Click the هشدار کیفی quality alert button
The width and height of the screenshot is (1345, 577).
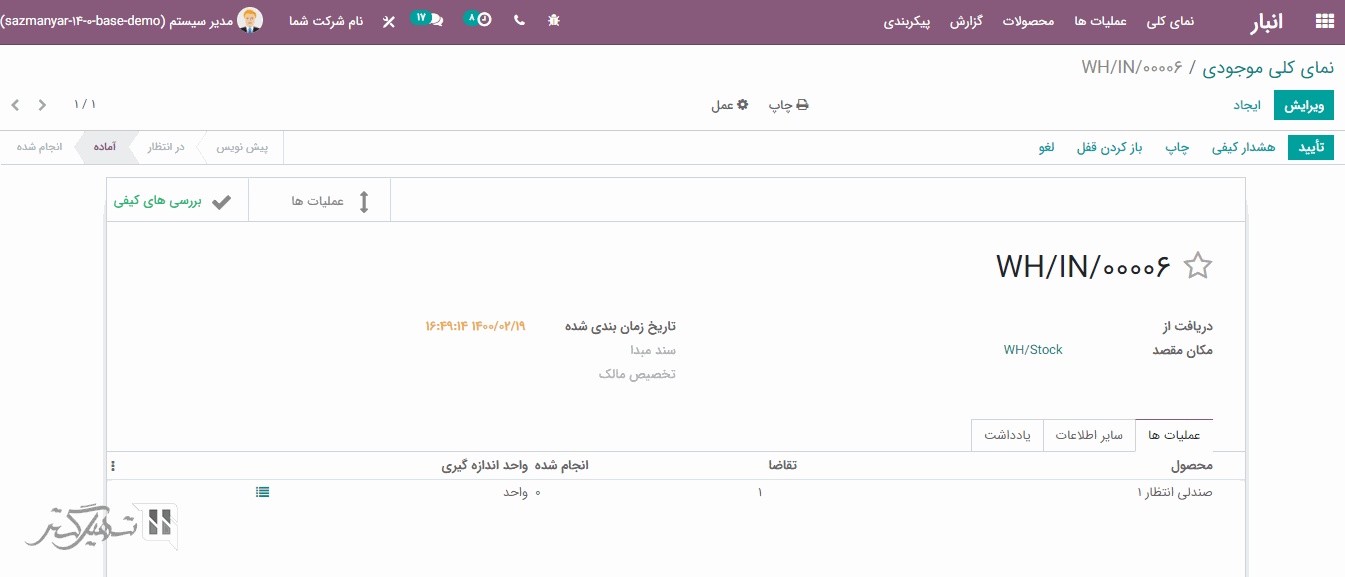1244,147
